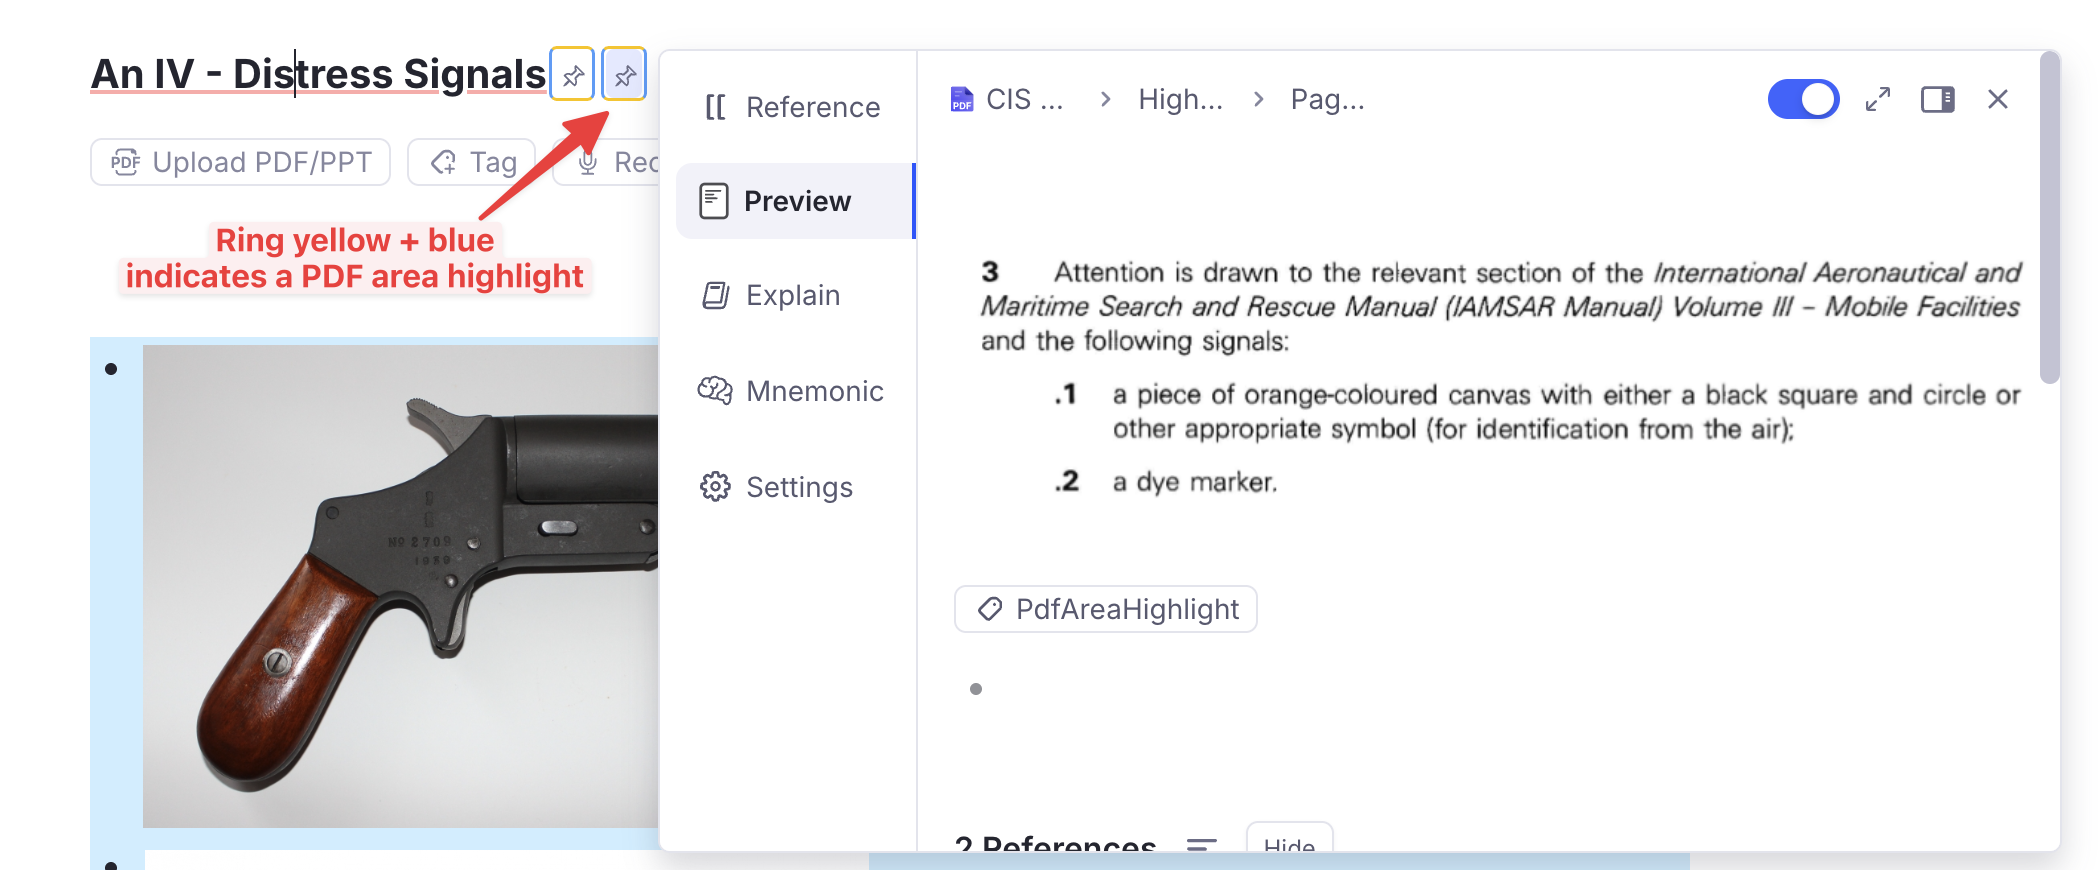Click the 'High...' breadcrumb item
This screenshot has height=870, width=2098.
click(x=1180, y=99)
